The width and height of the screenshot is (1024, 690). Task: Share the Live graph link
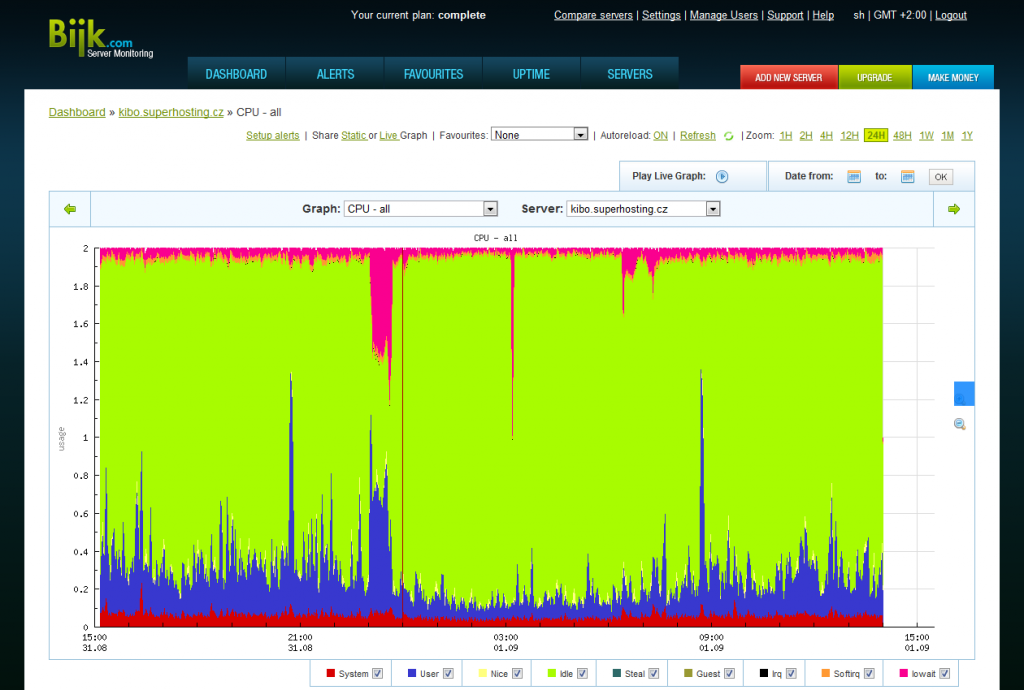[389, 135]
